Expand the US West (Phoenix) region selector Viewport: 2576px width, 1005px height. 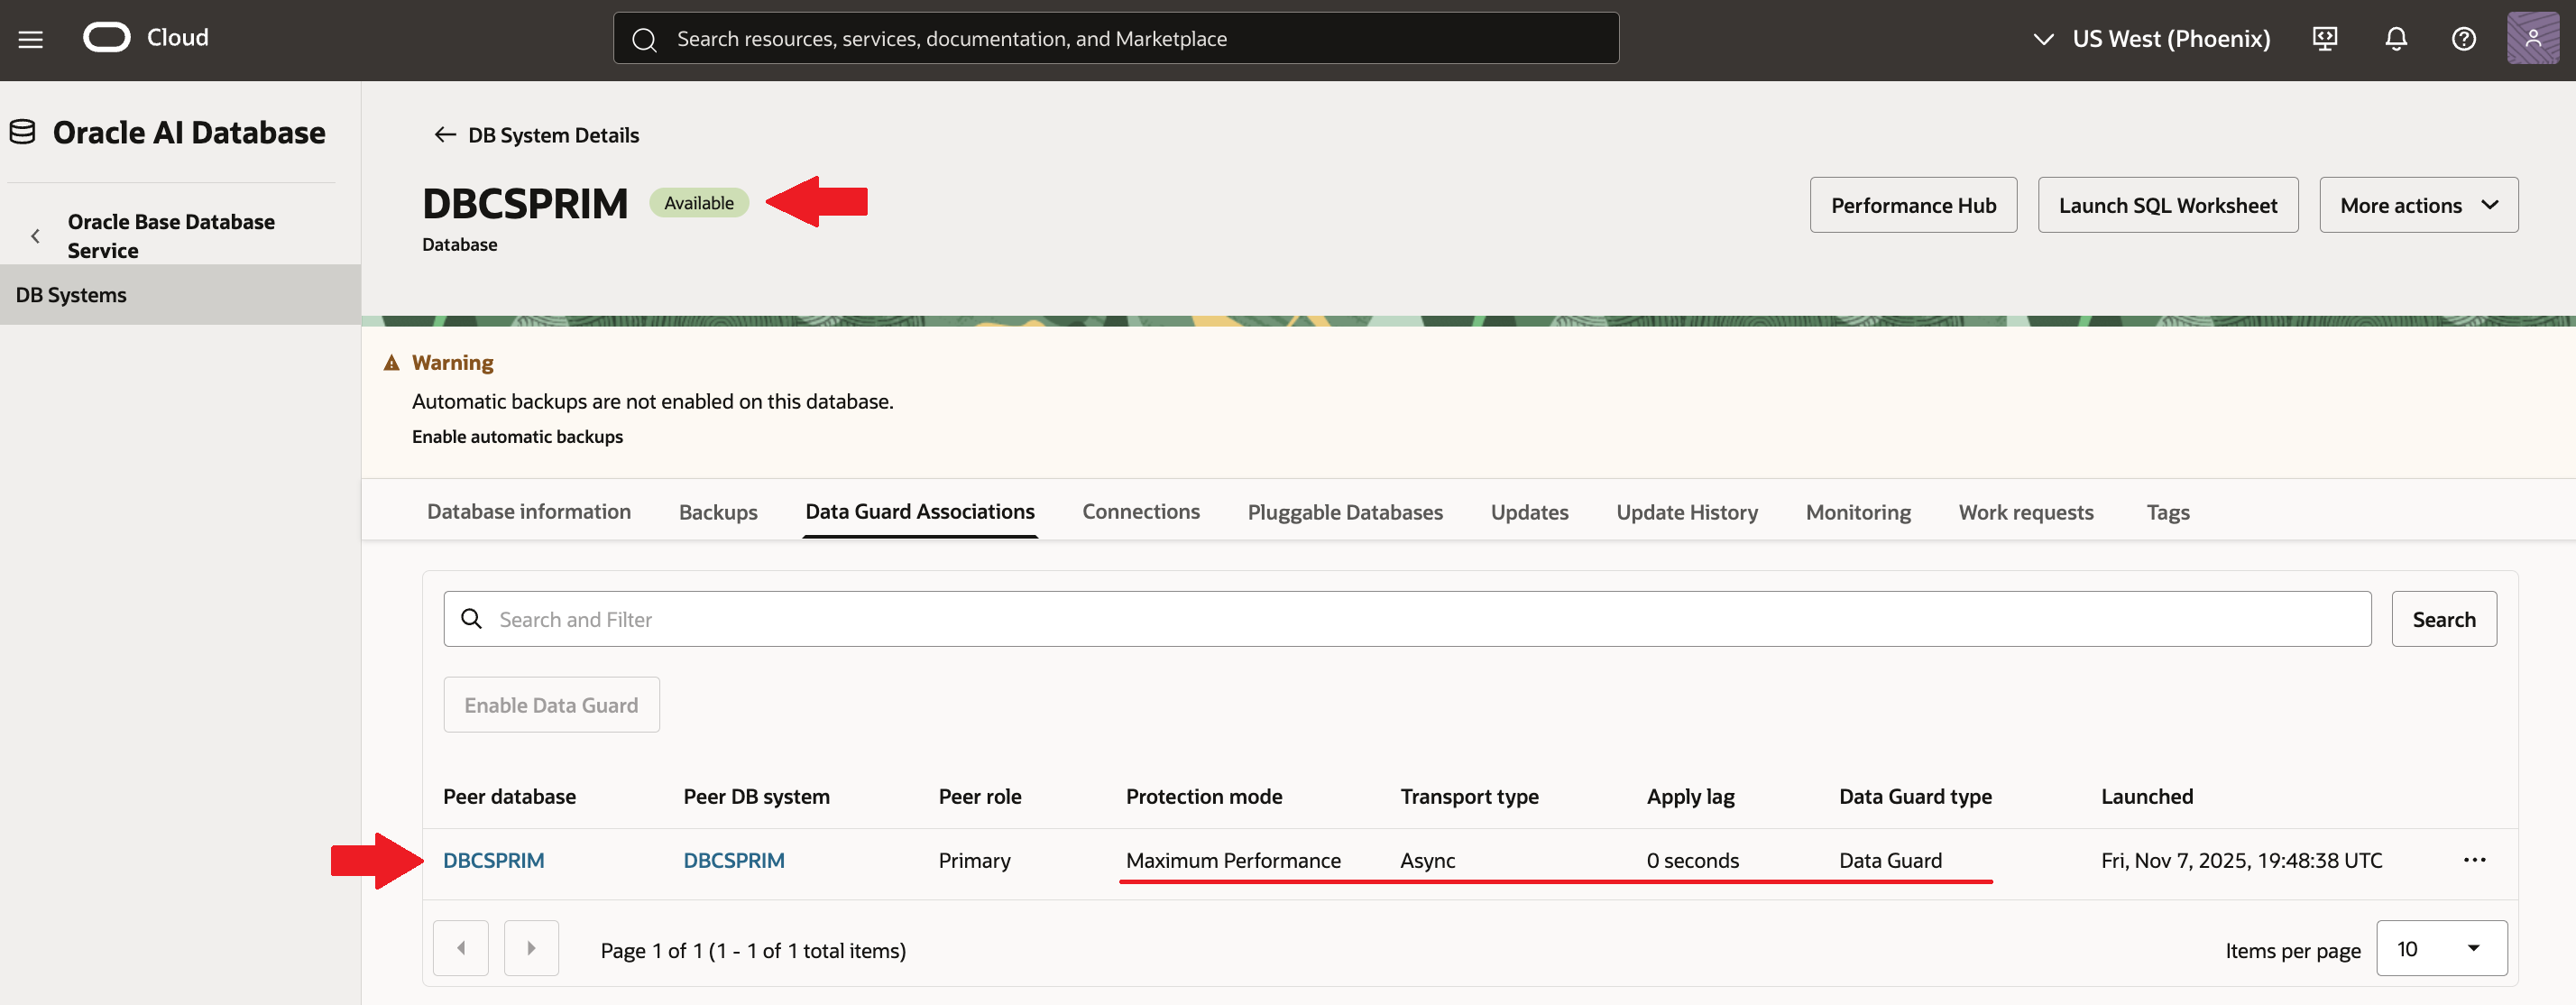[x=2152, y=39]
